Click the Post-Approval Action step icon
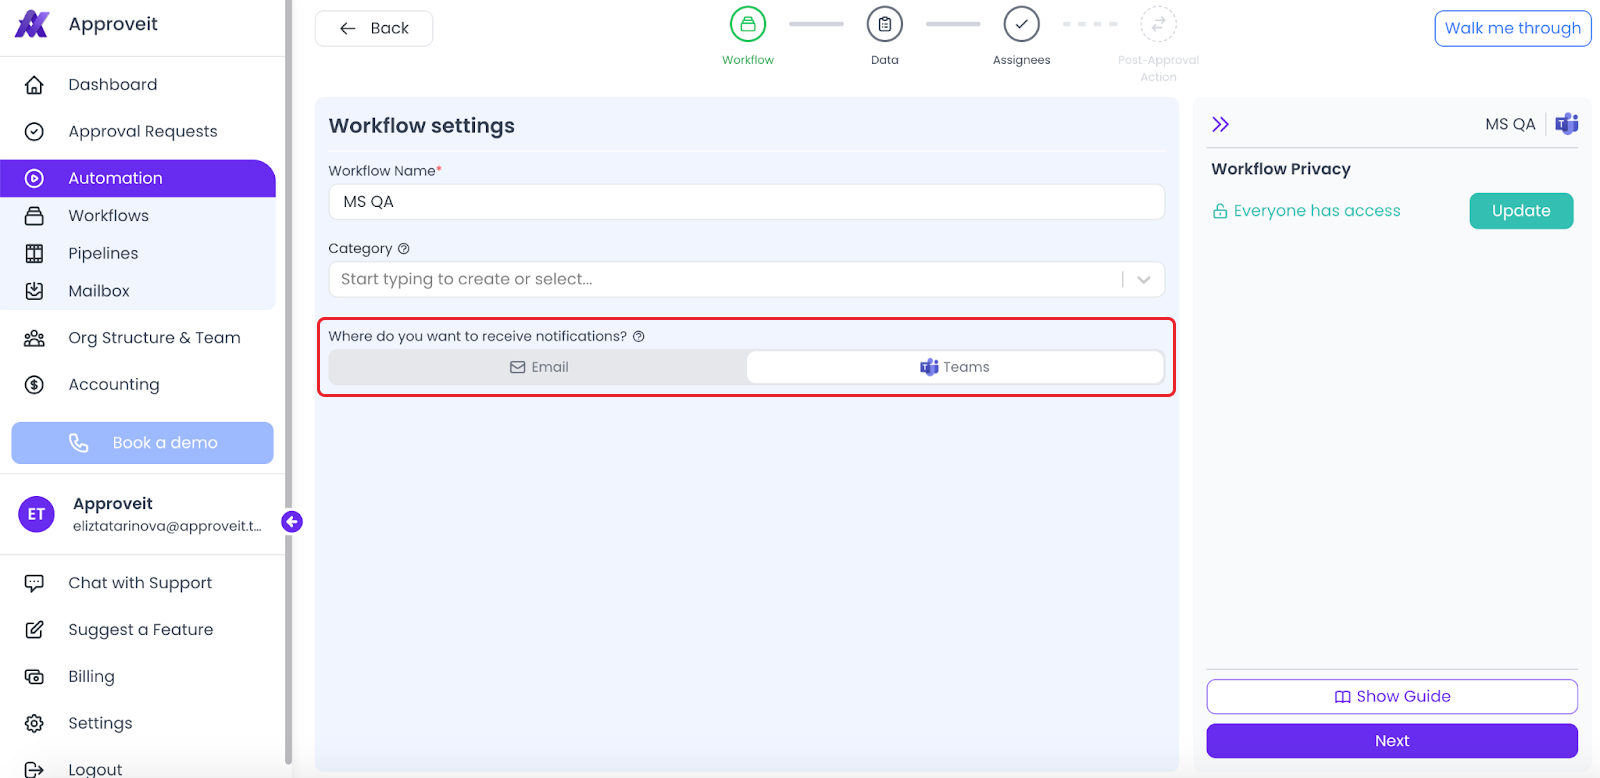 pyautogui.click(x=1158, y=24)
